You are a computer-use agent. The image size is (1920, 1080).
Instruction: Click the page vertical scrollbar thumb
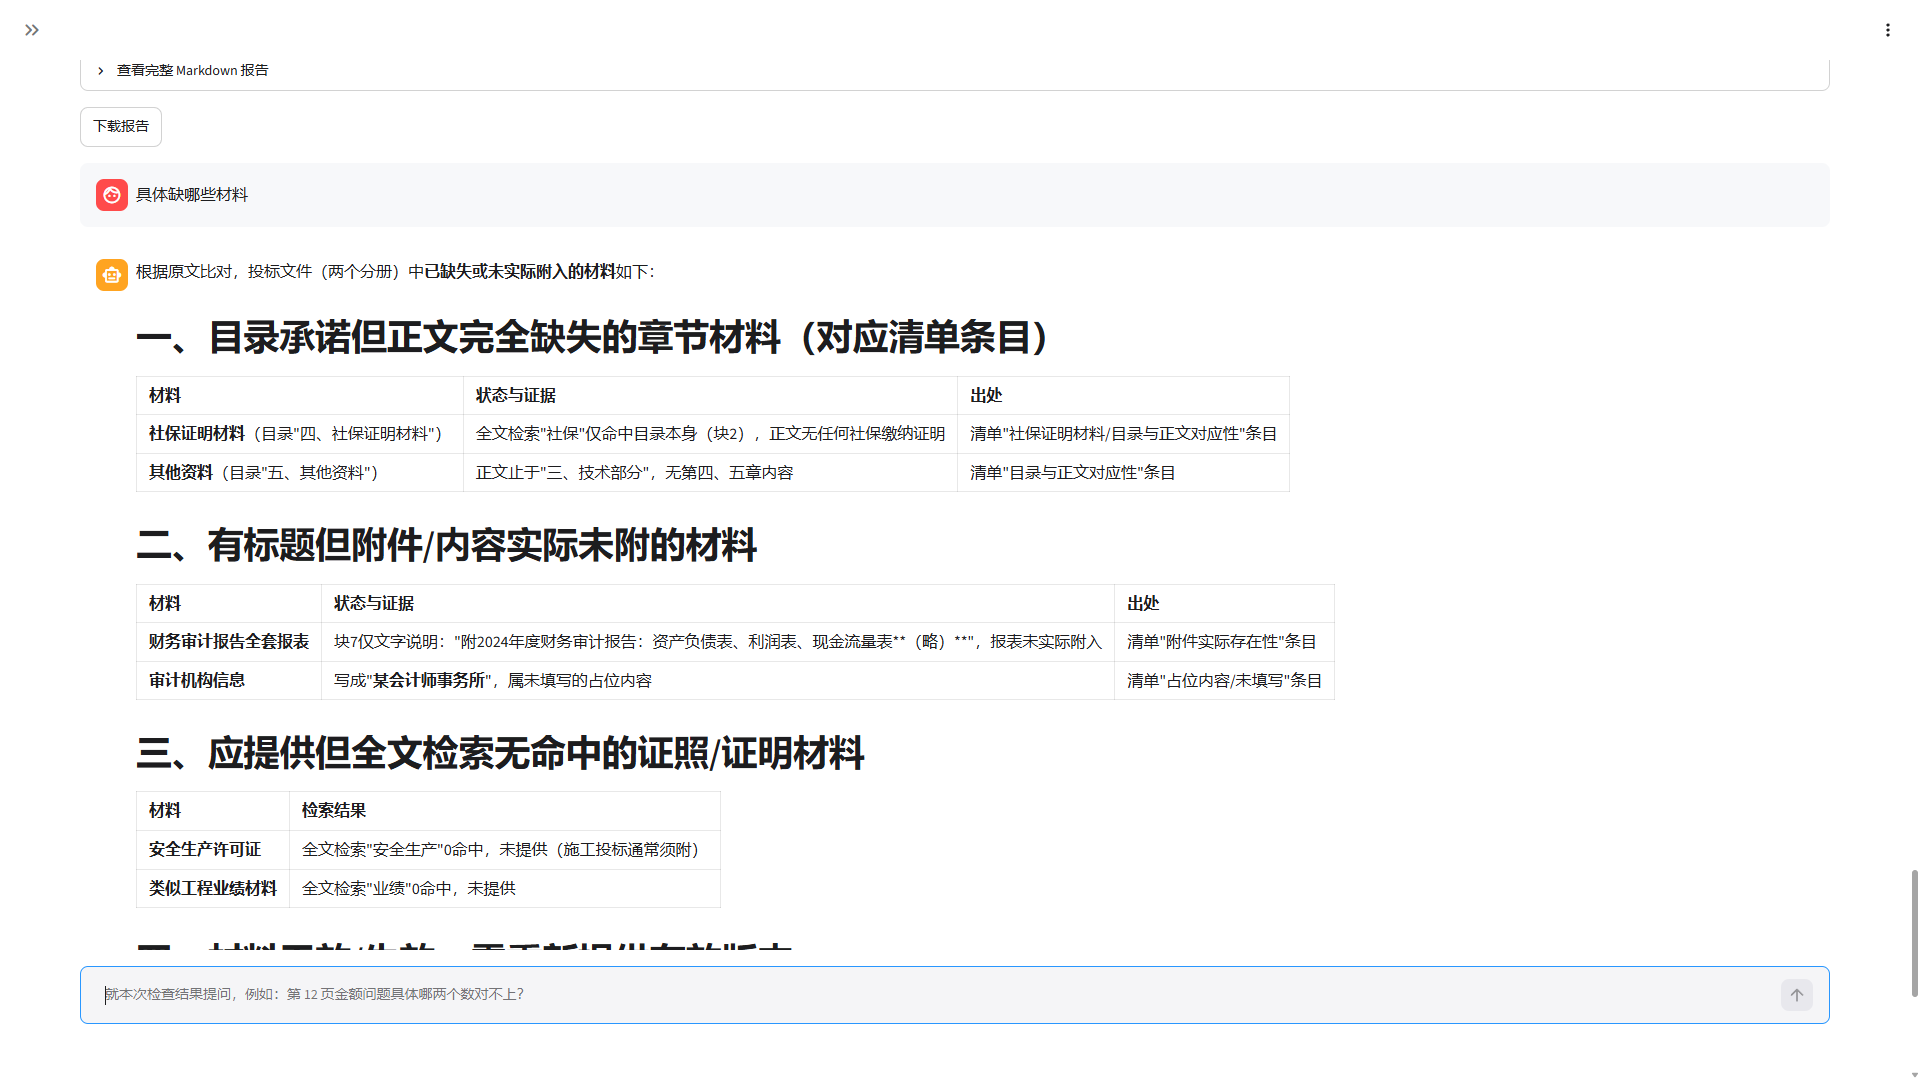(1915, 933)
